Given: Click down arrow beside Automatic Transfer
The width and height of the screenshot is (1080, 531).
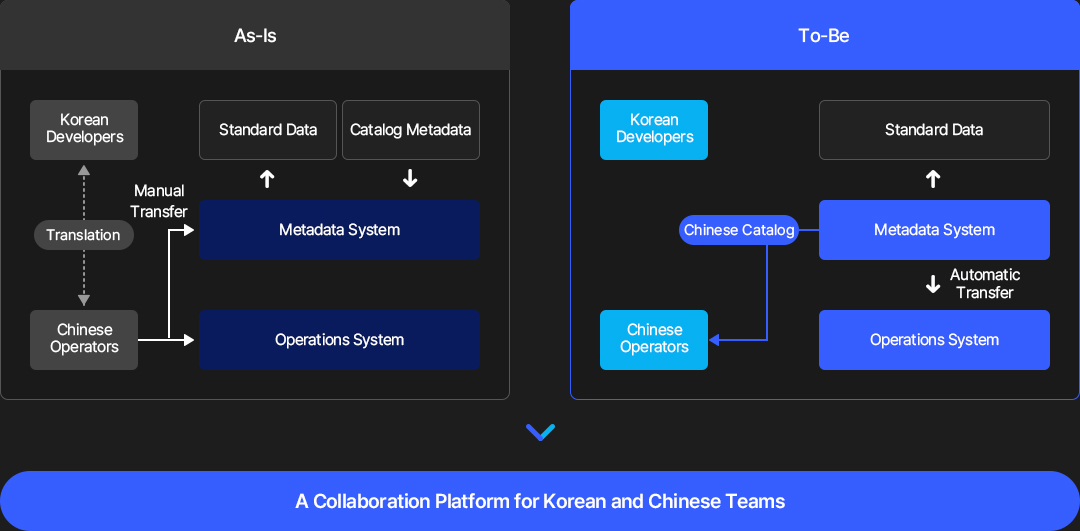Looking at the screenshot, I should tap(933, 284).
